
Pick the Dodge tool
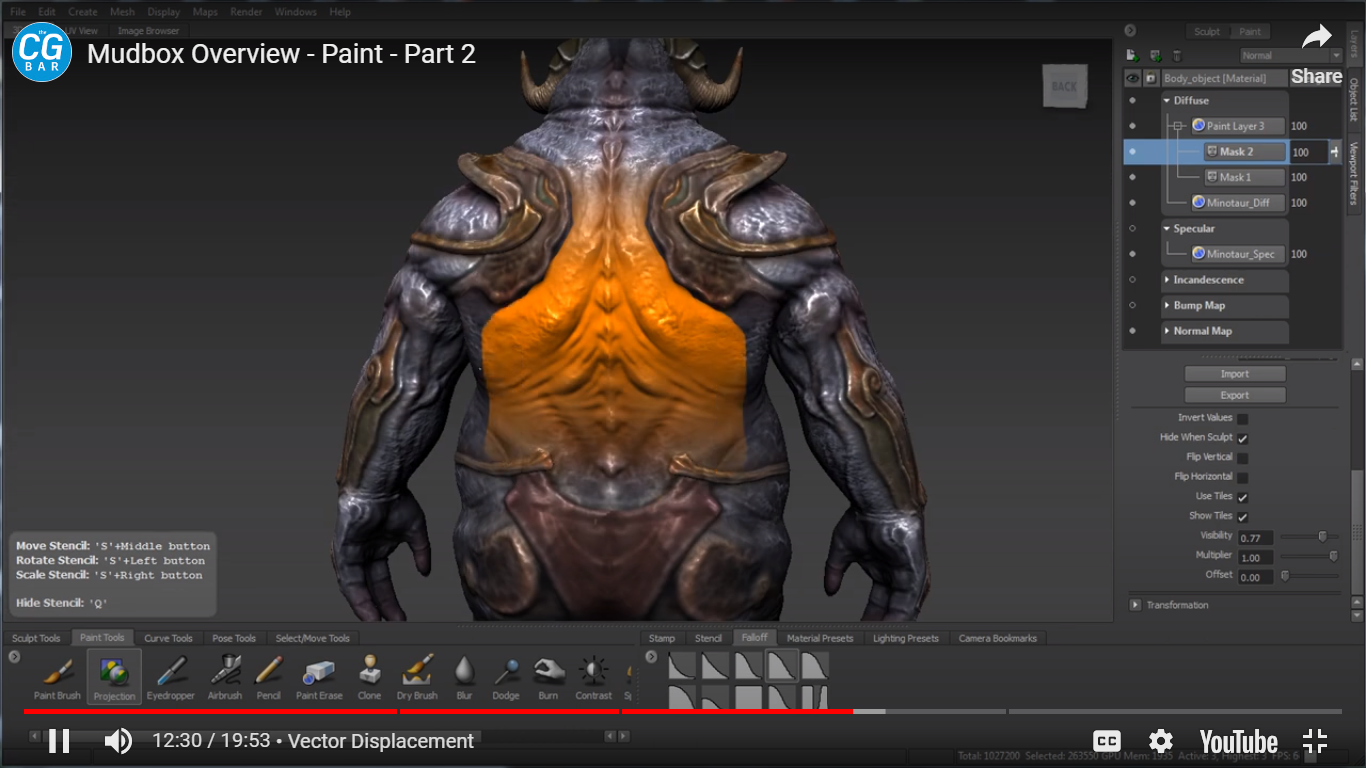point(506,677)
